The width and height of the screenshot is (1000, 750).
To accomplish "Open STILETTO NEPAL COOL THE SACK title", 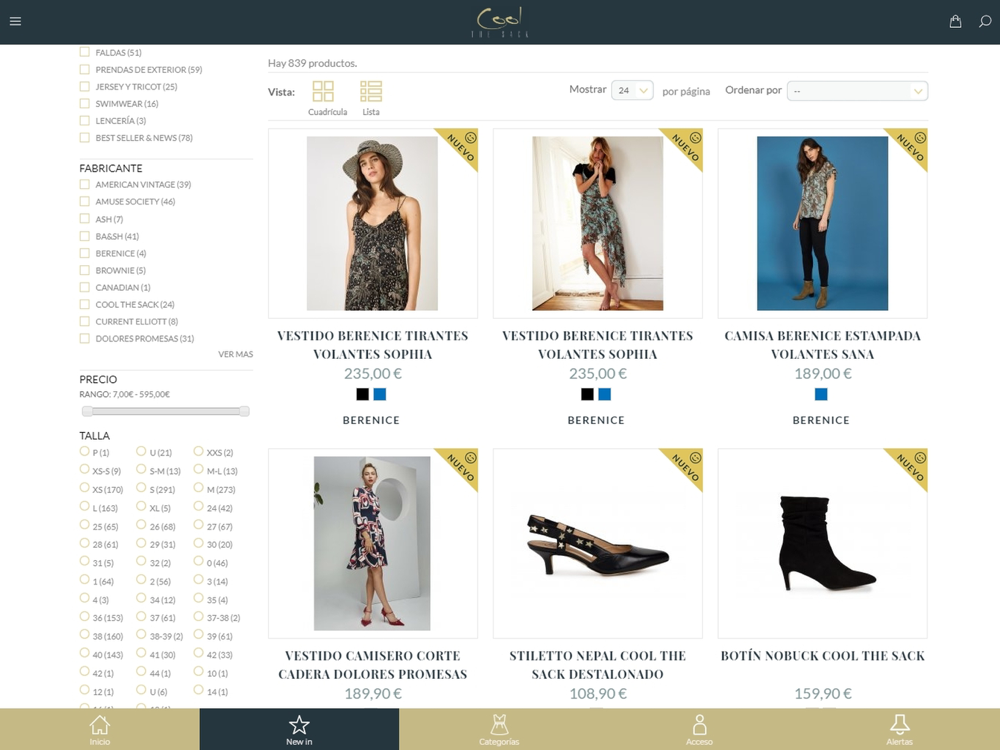I will tap(598, 665).
